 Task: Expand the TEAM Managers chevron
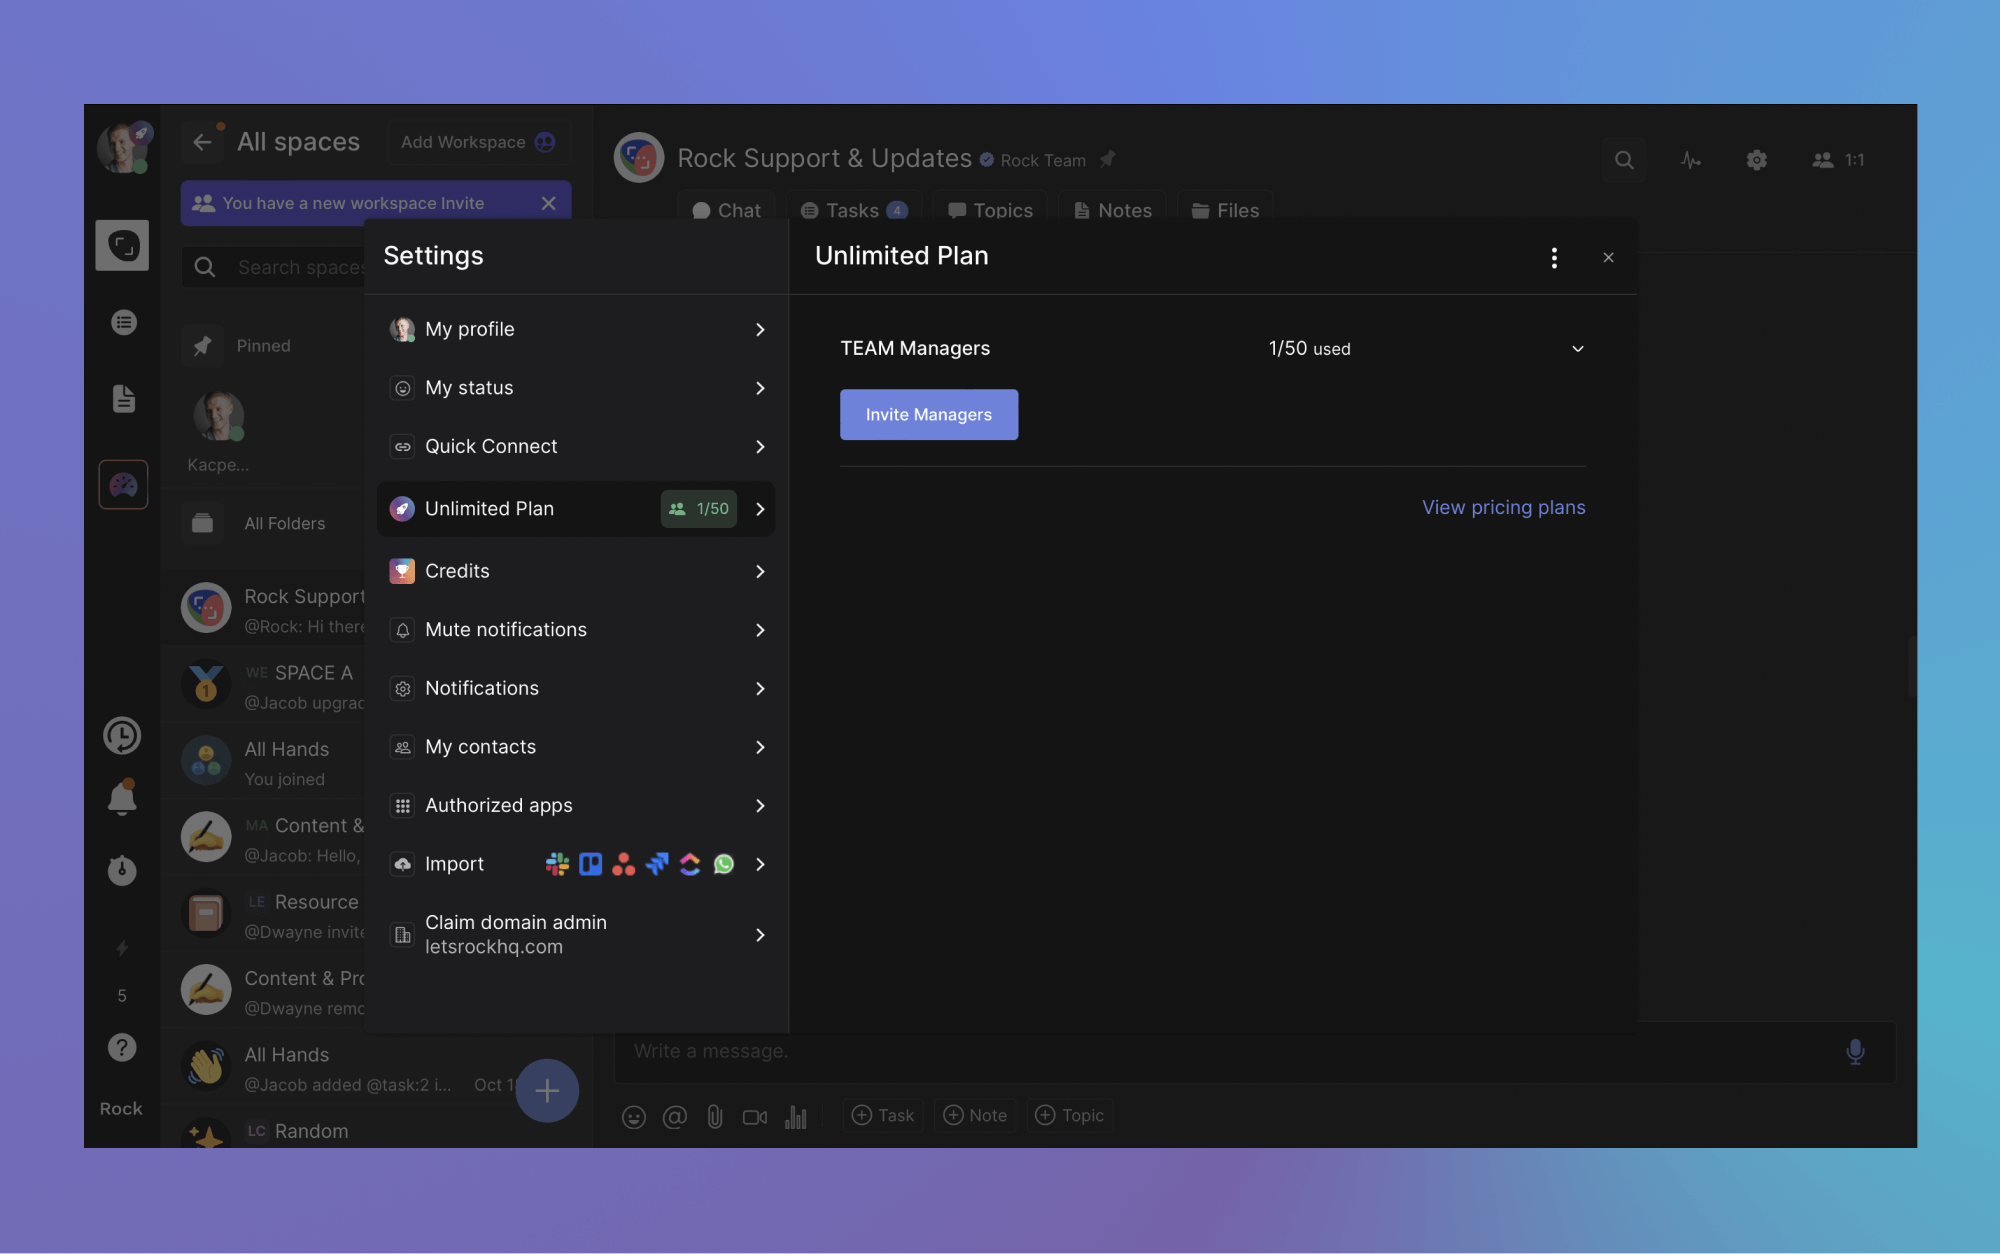coord(1577,349)
